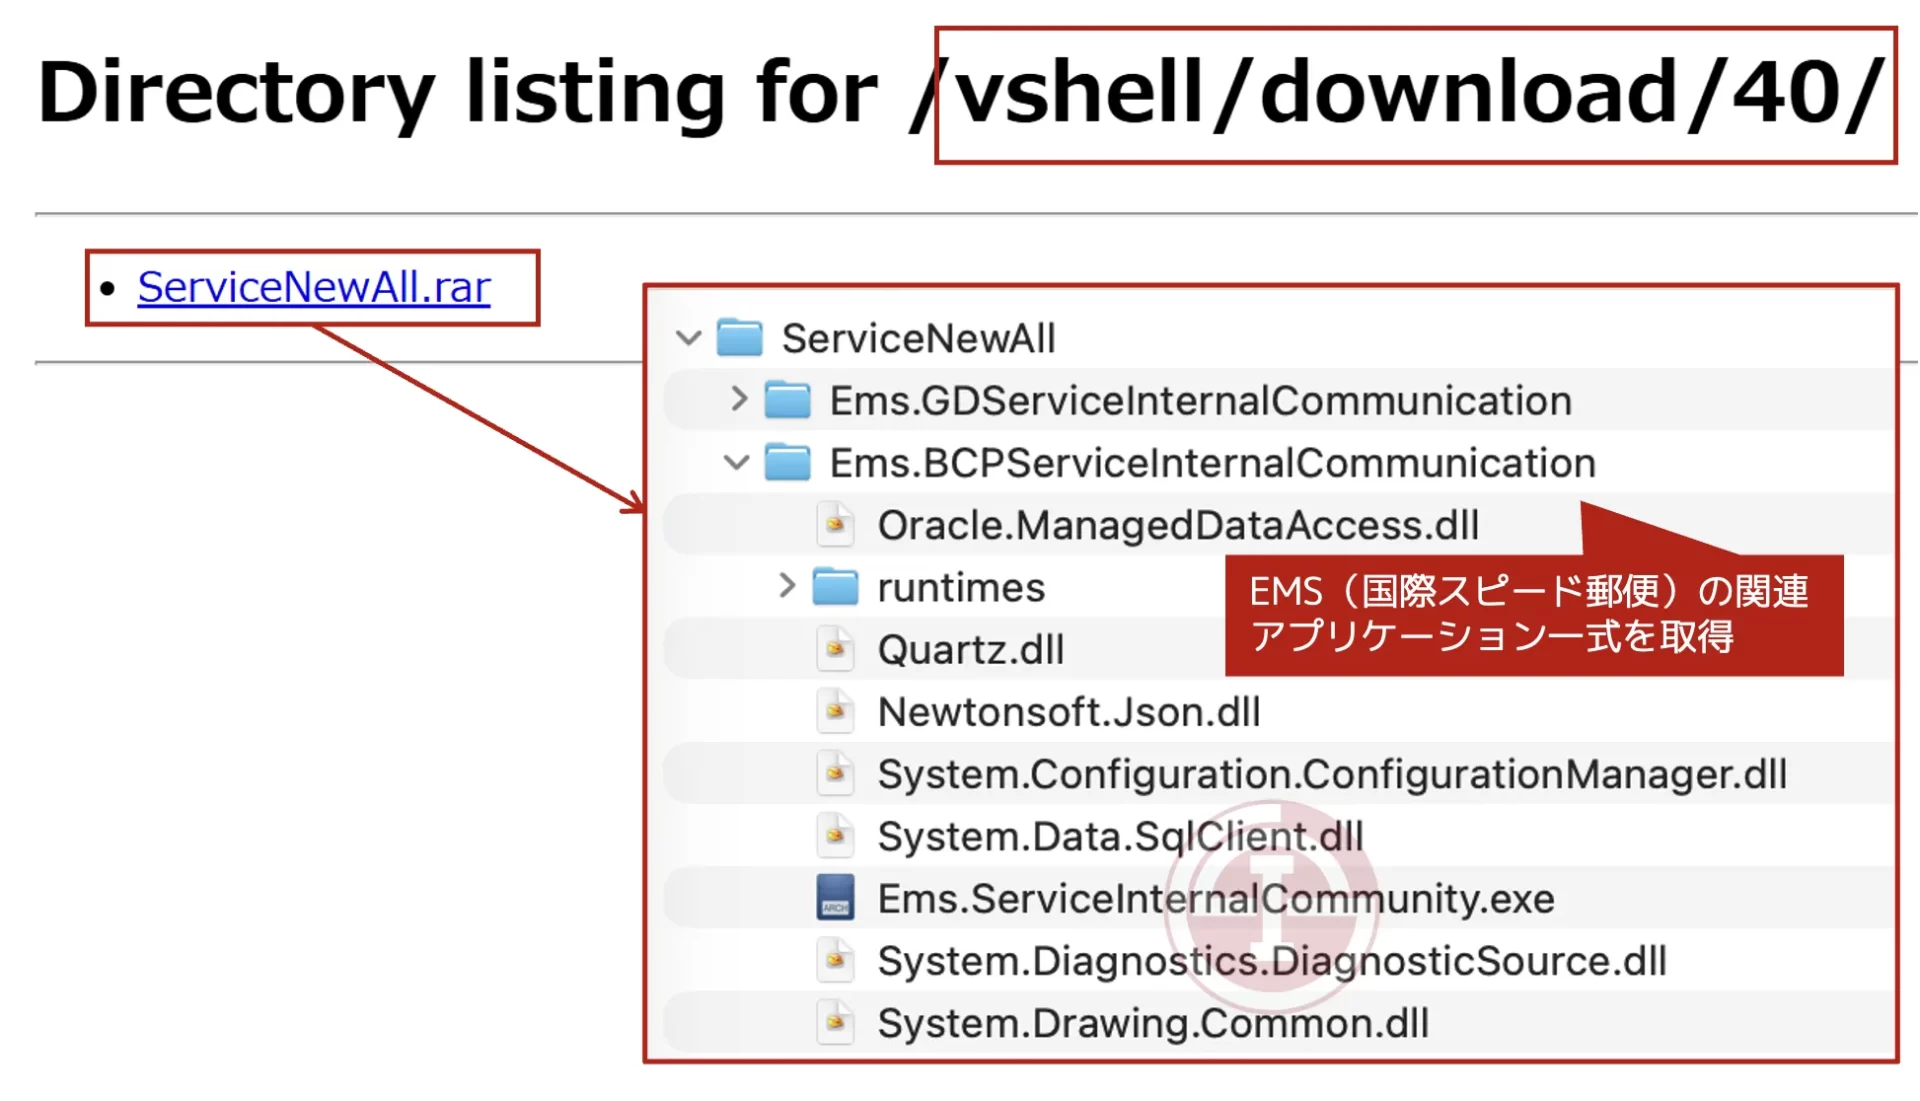This screenshot has width=1920, height=1101.
Task: Select the System.Data.SqlClient.dll entry
Action: [1120, 836]
